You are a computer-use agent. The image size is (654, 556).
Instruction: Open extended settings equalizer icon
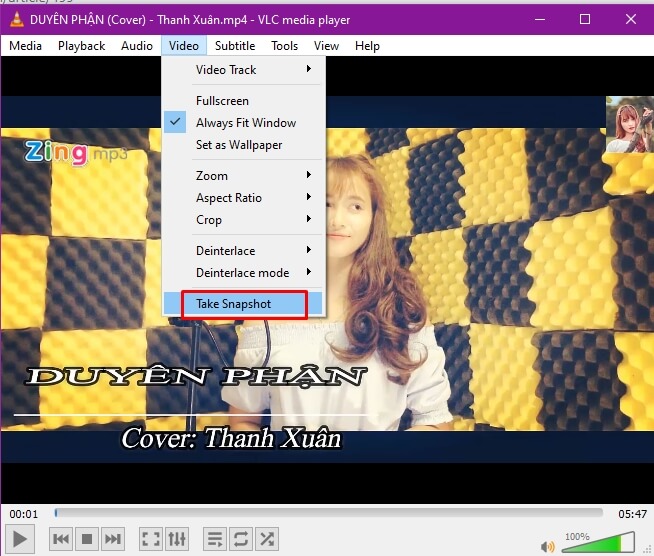click(176, 539)
